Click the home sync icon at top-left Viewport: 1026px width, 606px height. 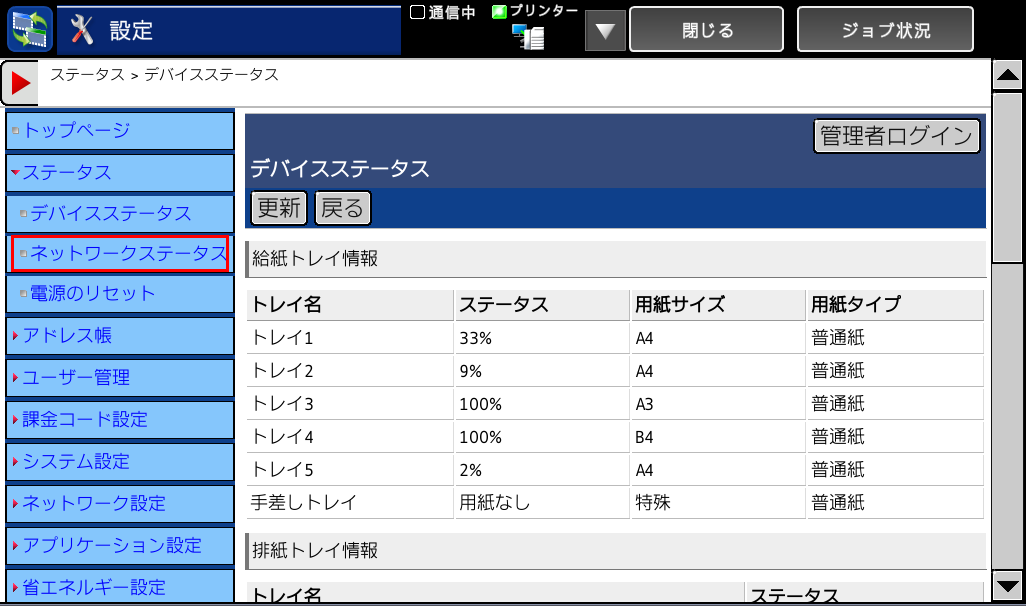28,29
